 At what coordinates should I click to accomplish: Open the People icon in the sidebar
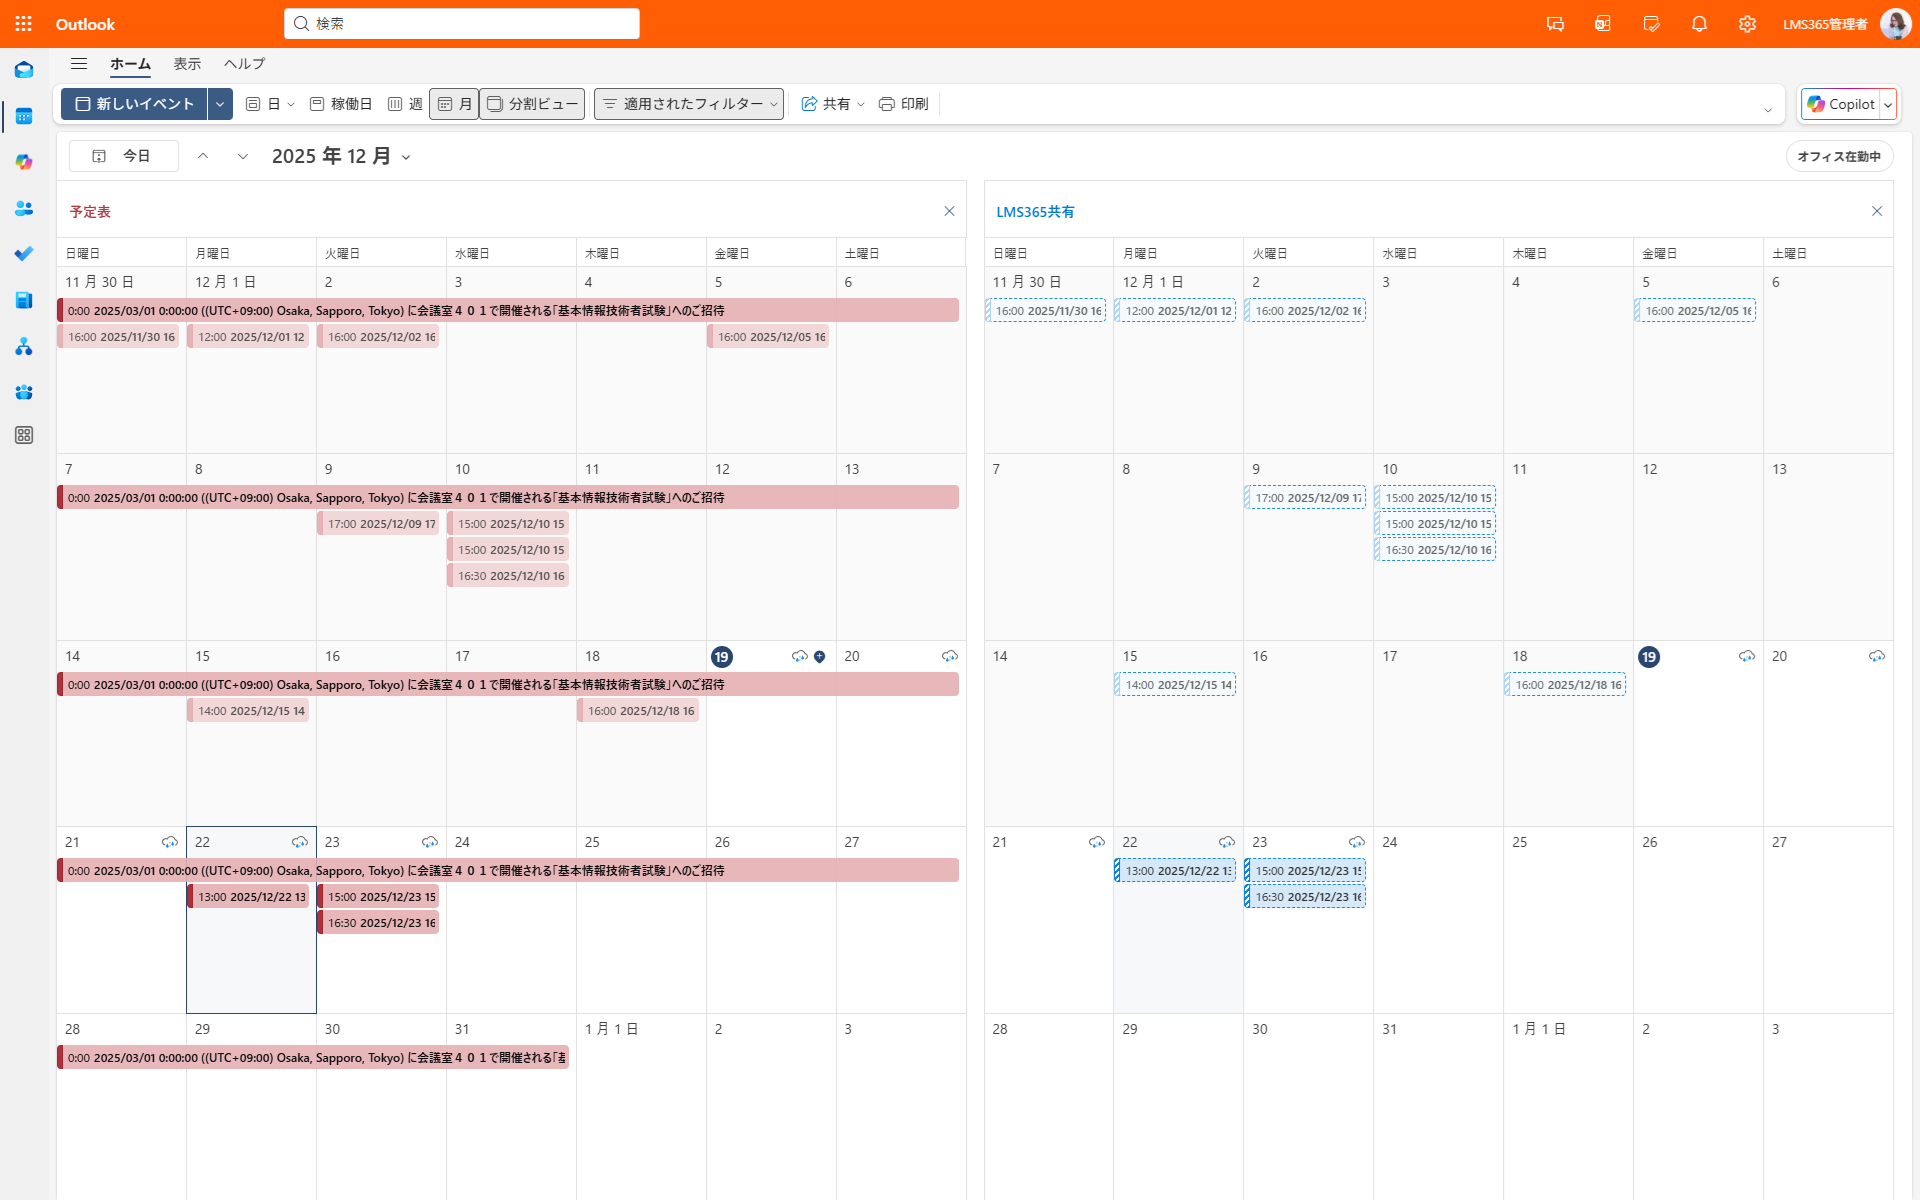pos(24,208)
